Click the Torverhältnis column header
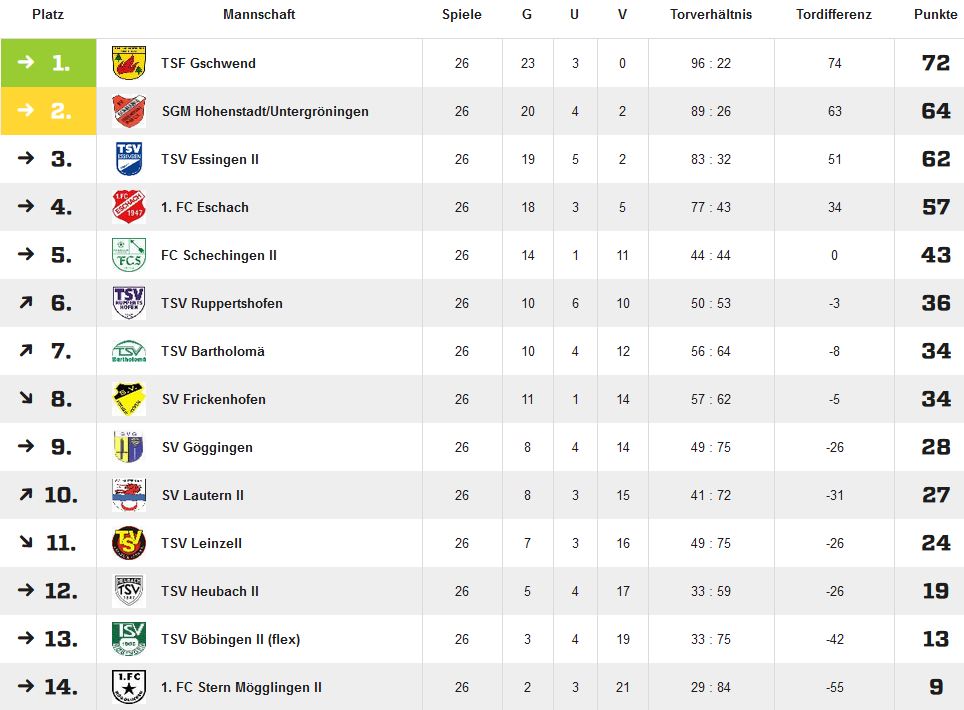Image resolution: width=964 pixels, height=710 pixels. coord(711,14)
